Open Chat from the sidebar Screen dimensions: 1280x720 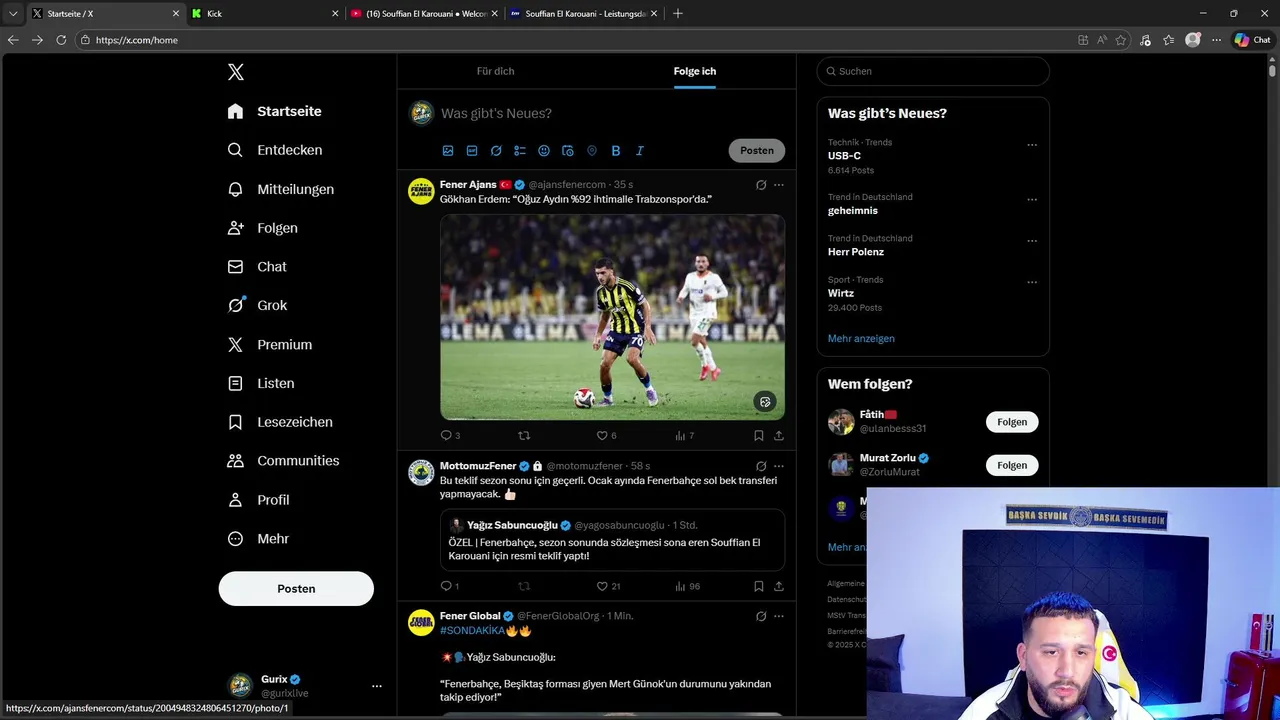[x=257, y=267]
